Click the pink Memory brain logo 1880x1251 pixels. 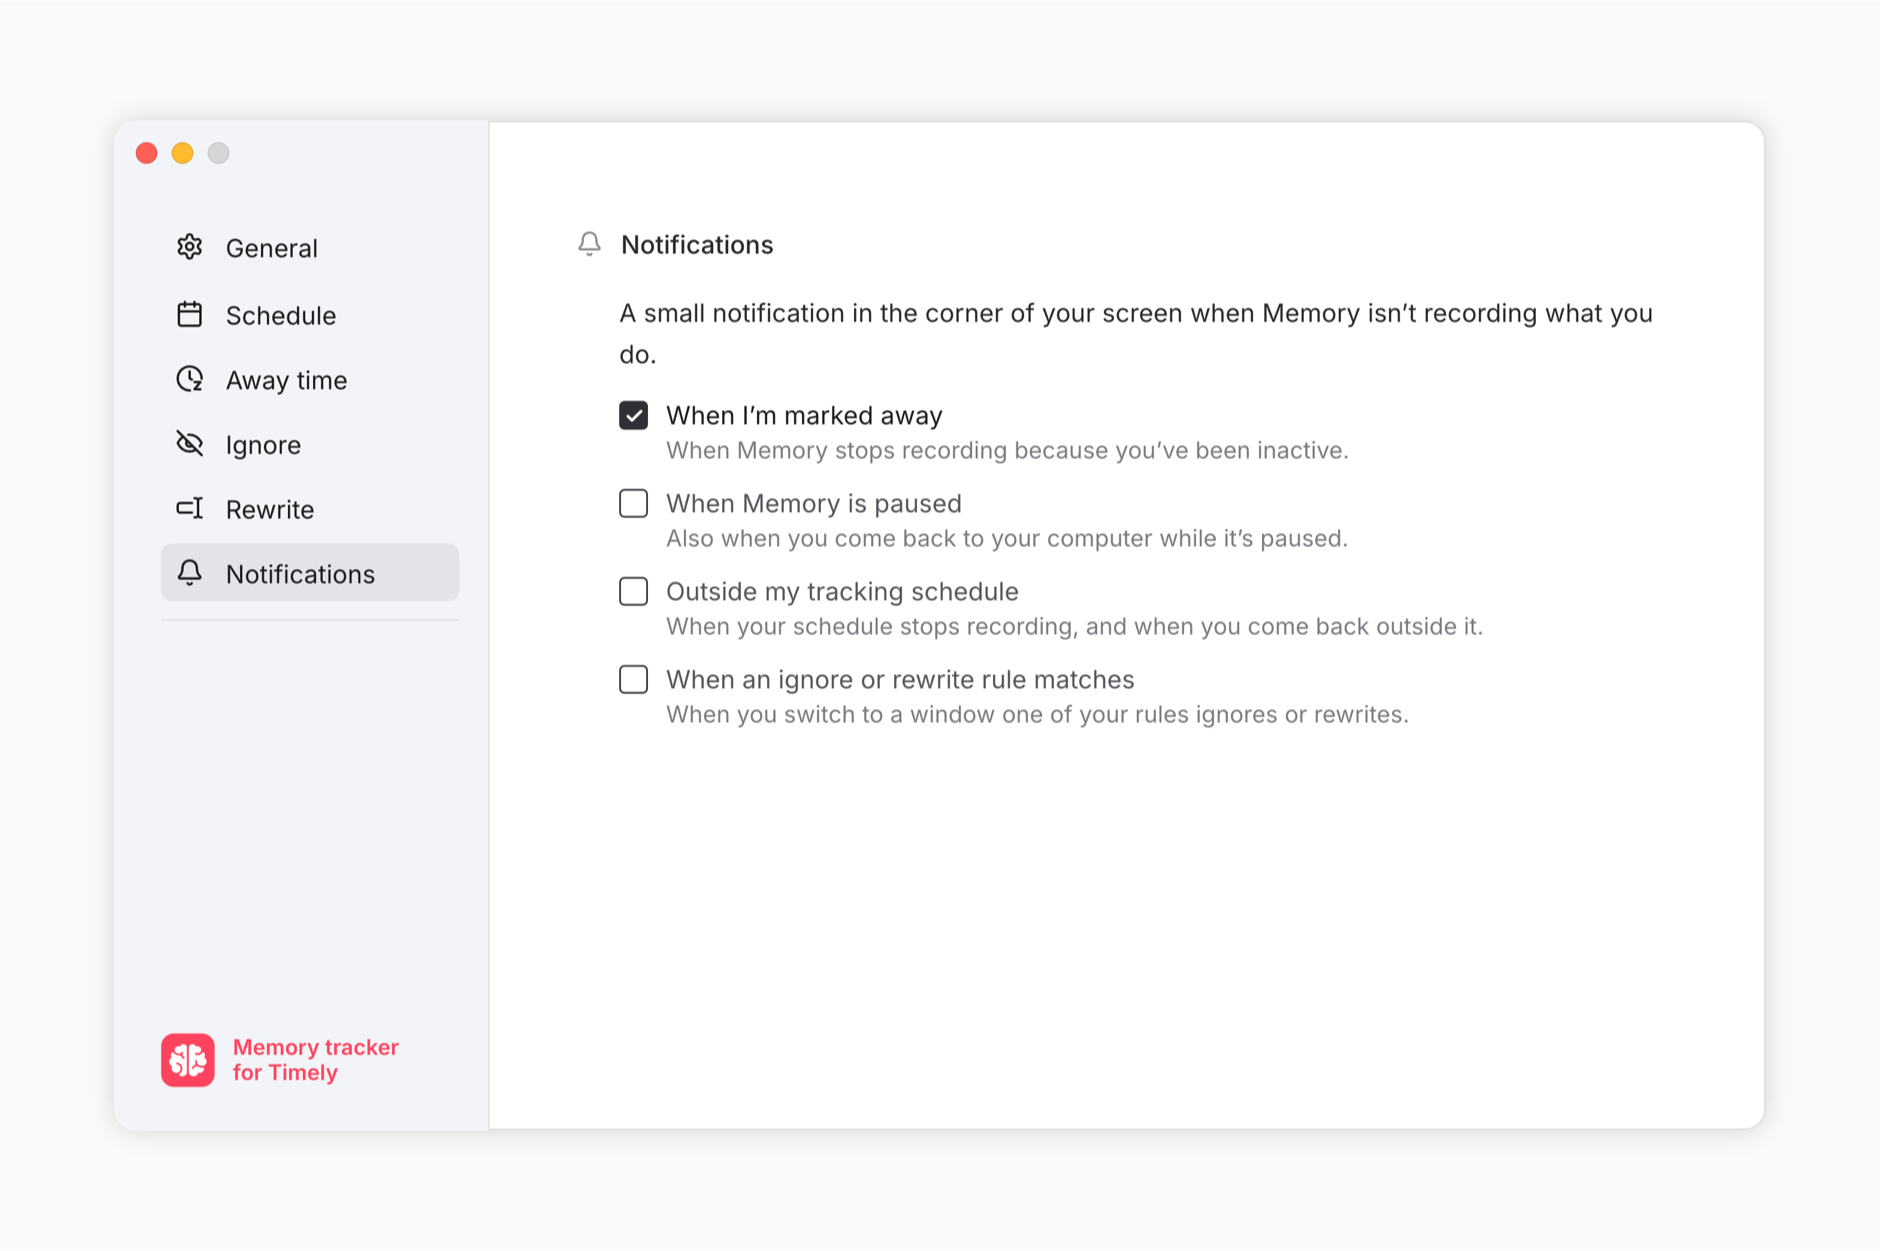188,1059
